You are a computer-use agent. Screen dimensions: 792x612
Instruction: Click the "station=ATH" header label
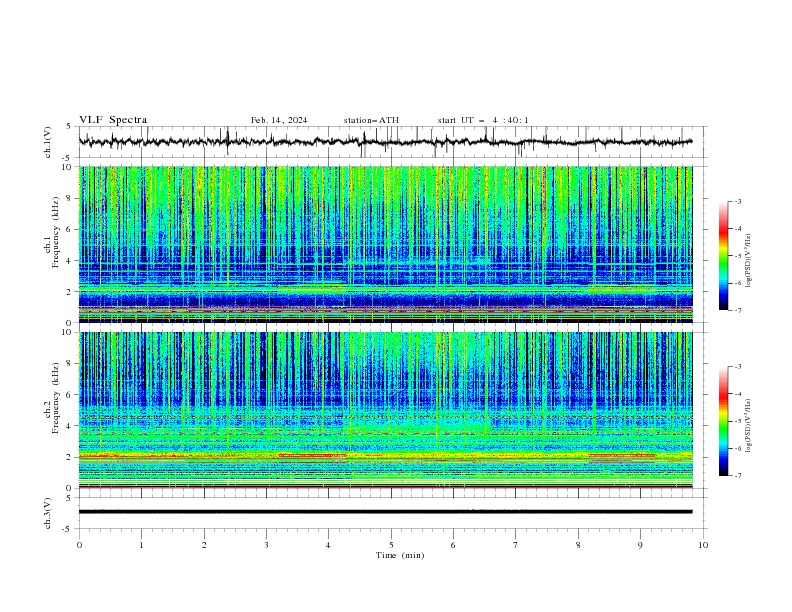pyautogui.click(x=371, y=120)
